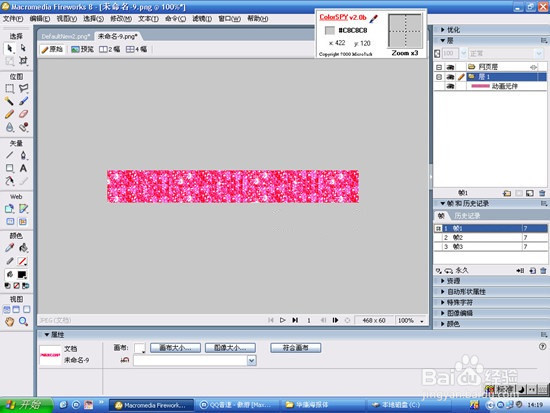This screenshot has width=550, height=413.
Task: Select the Rectangle tool
Action: [x=10, y=168]
